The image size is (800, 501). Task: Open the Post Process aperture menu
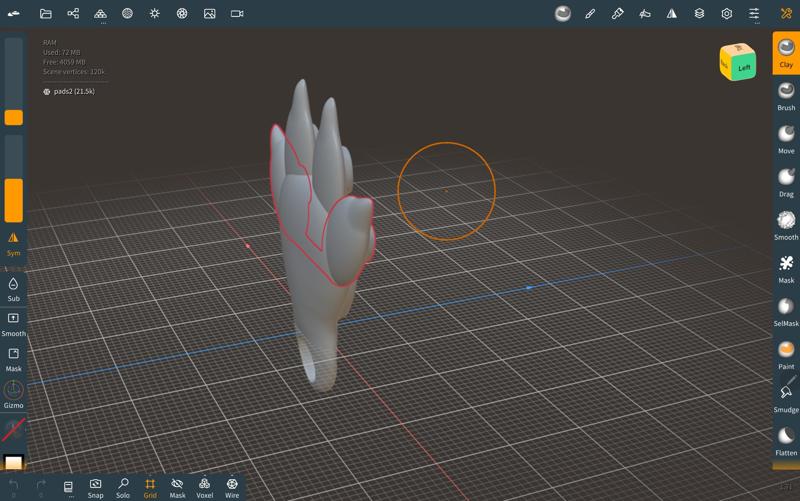tap(182, 14)
